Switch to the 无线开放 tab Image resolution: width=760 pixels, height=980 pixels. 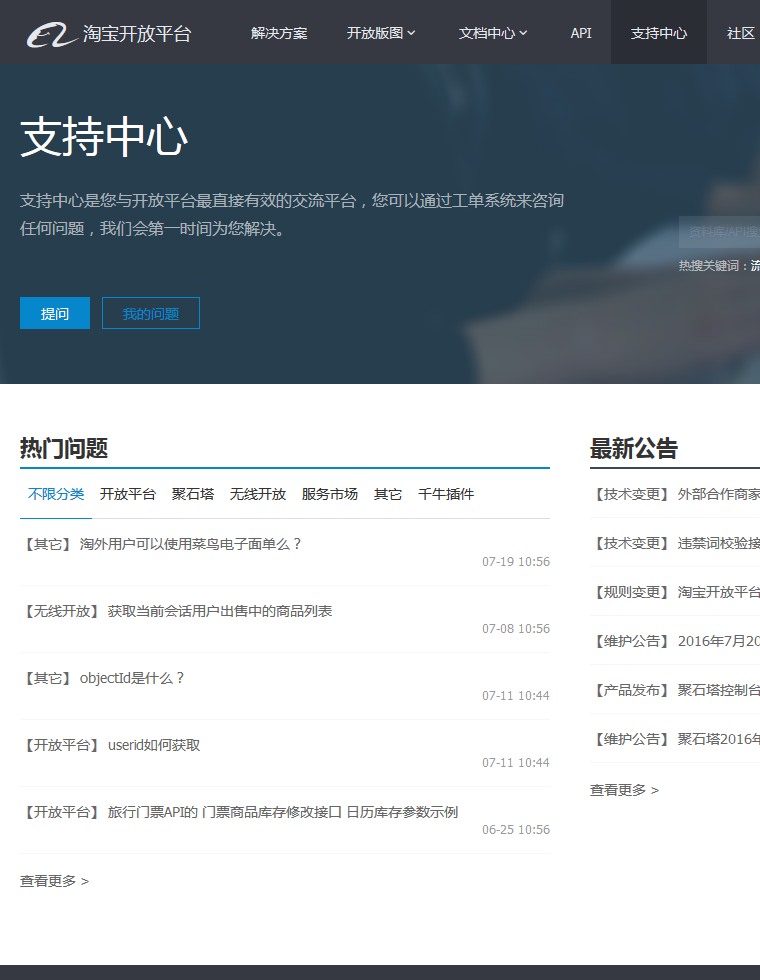click(x=258, y=494)
